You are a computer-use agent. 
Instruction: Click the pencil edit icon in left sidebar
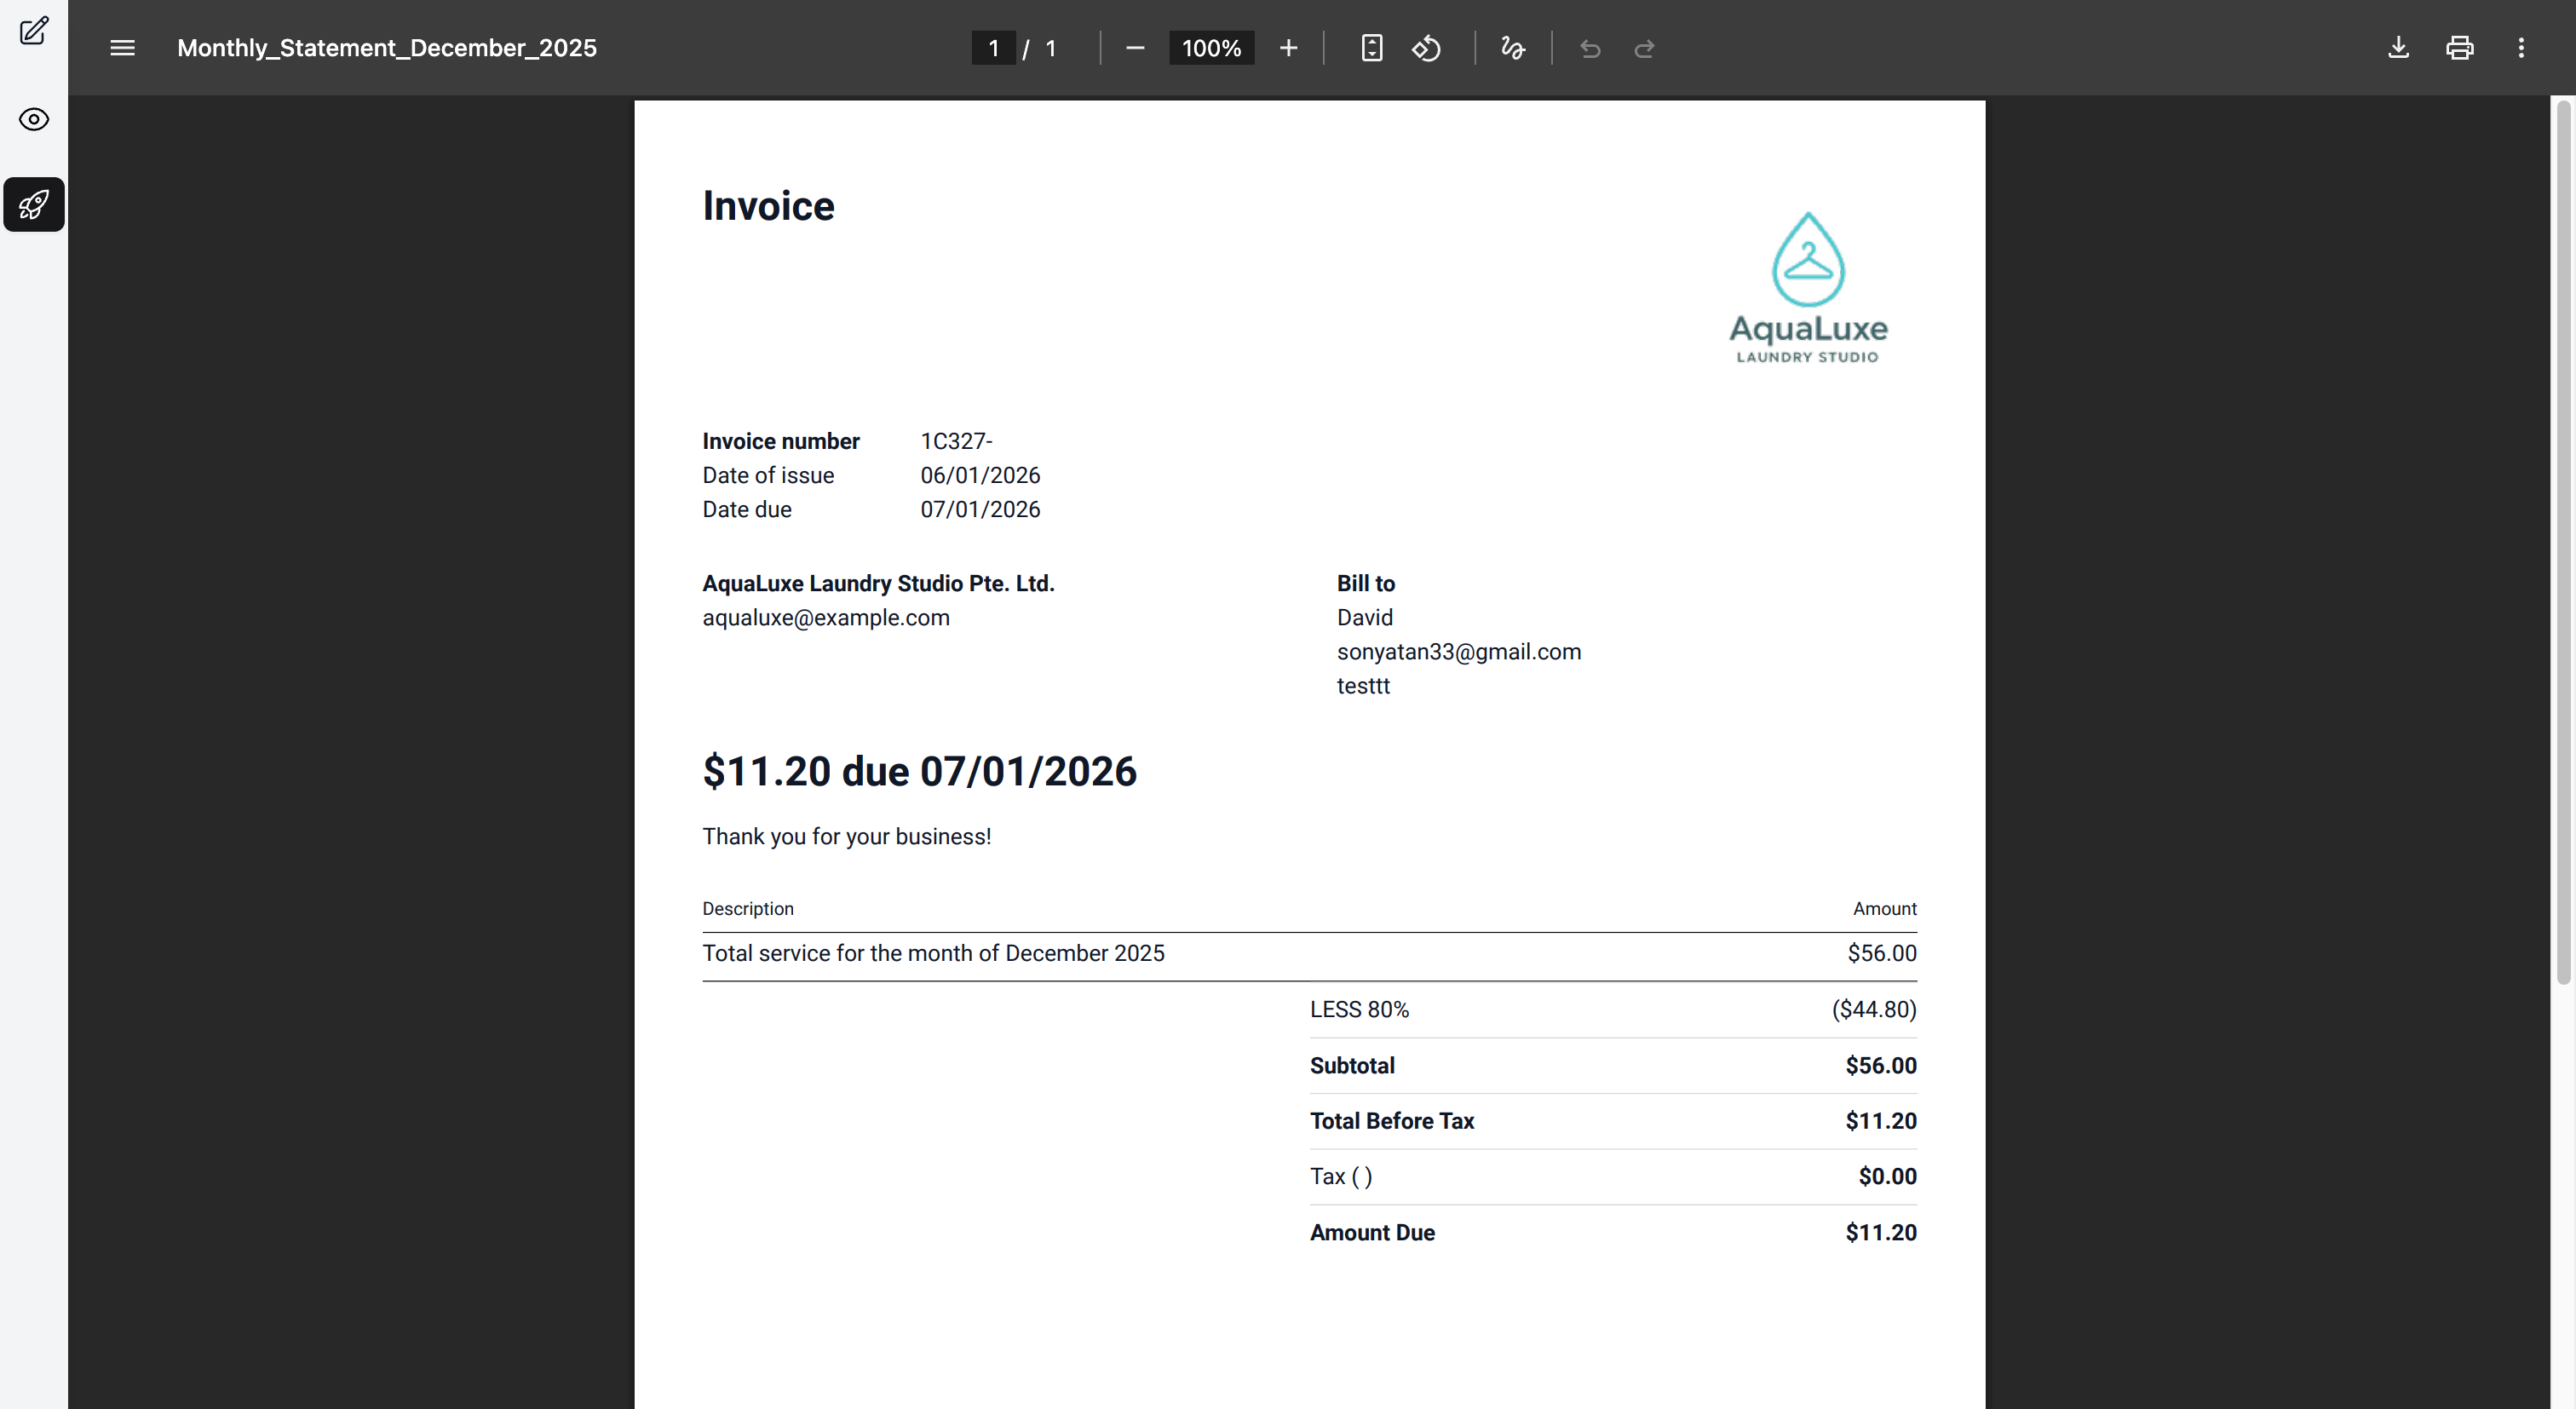[34, 31]
